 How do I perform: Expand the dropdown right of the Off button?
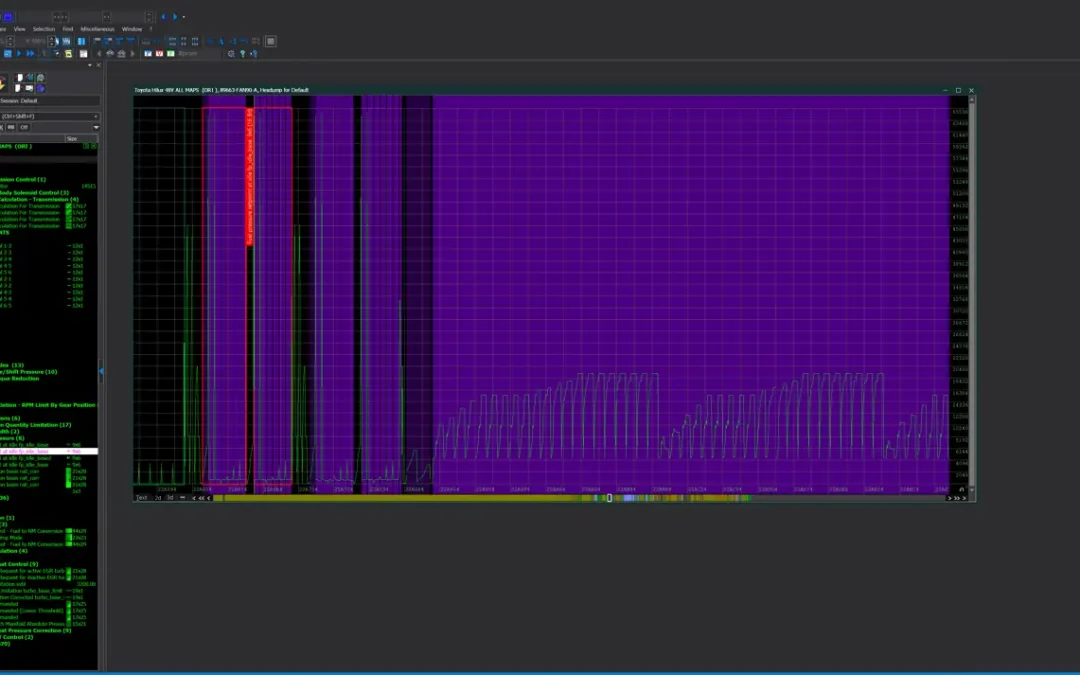click(96, 127)
